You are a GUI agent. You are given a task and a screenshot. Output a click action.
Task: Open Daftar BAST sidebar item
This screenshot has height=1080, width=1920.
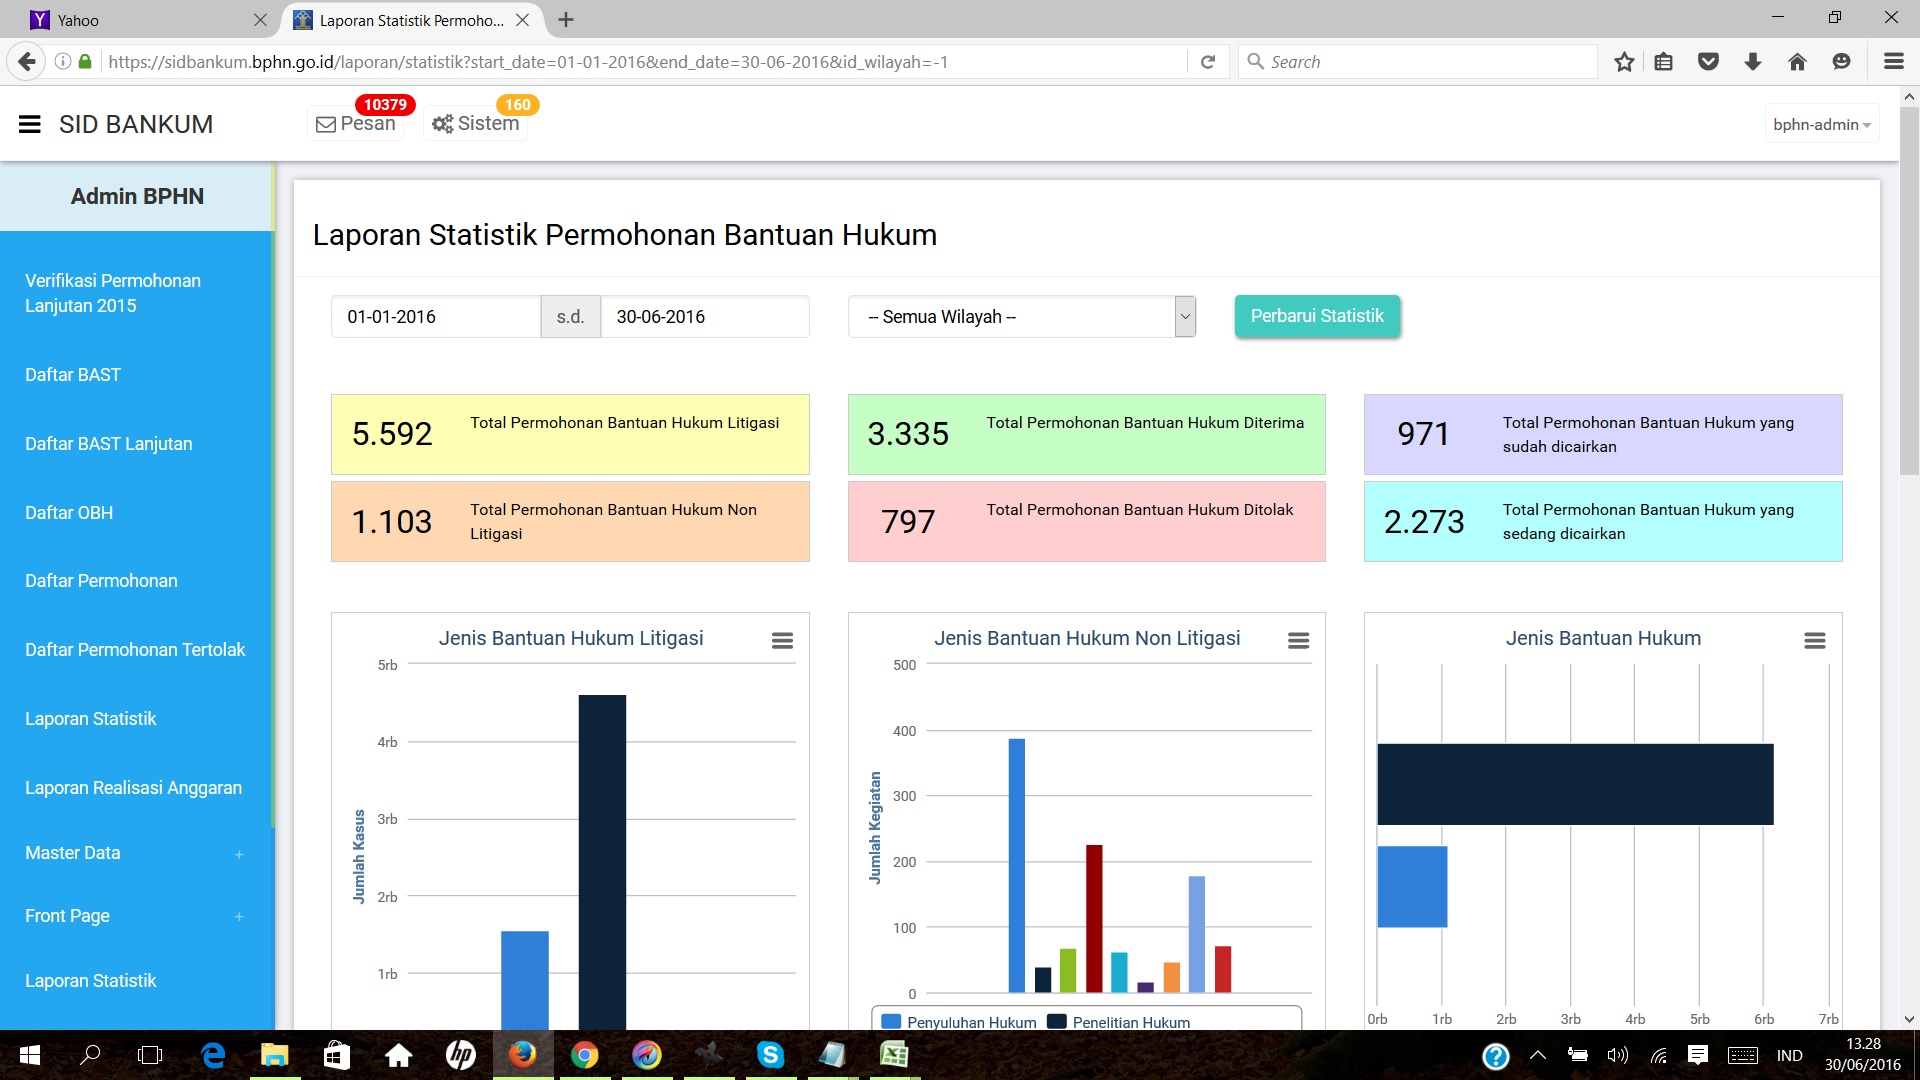(73, 375)
